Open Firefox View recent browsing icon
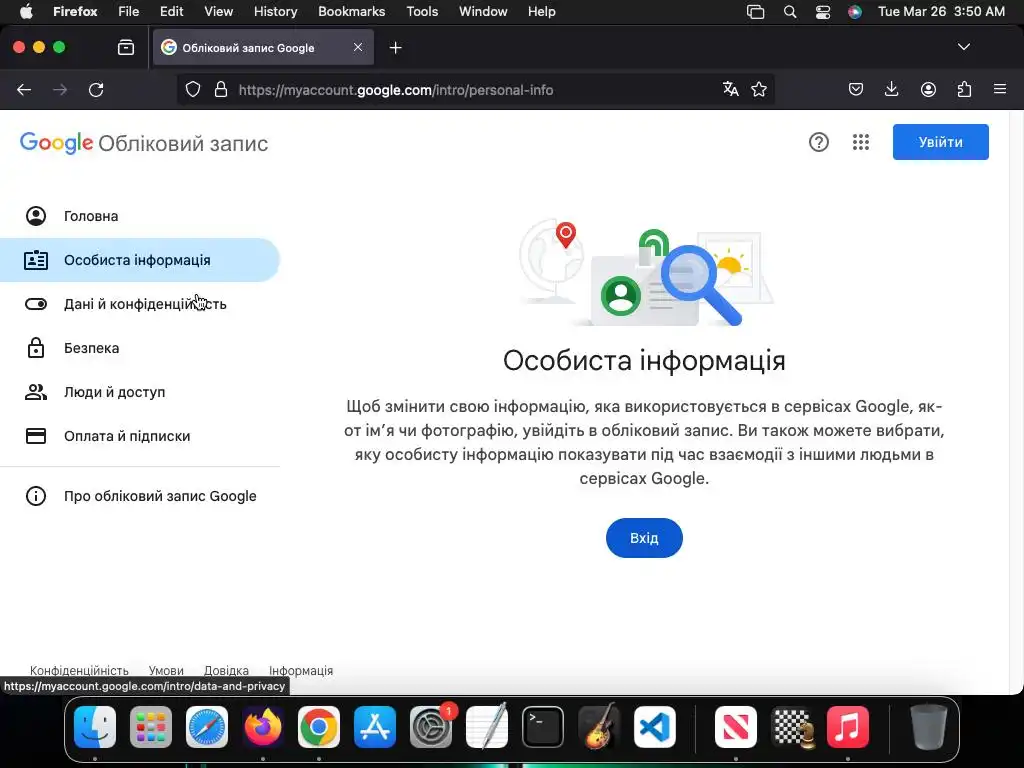The height and width of the screenshot is (768, 1024). 126,47
